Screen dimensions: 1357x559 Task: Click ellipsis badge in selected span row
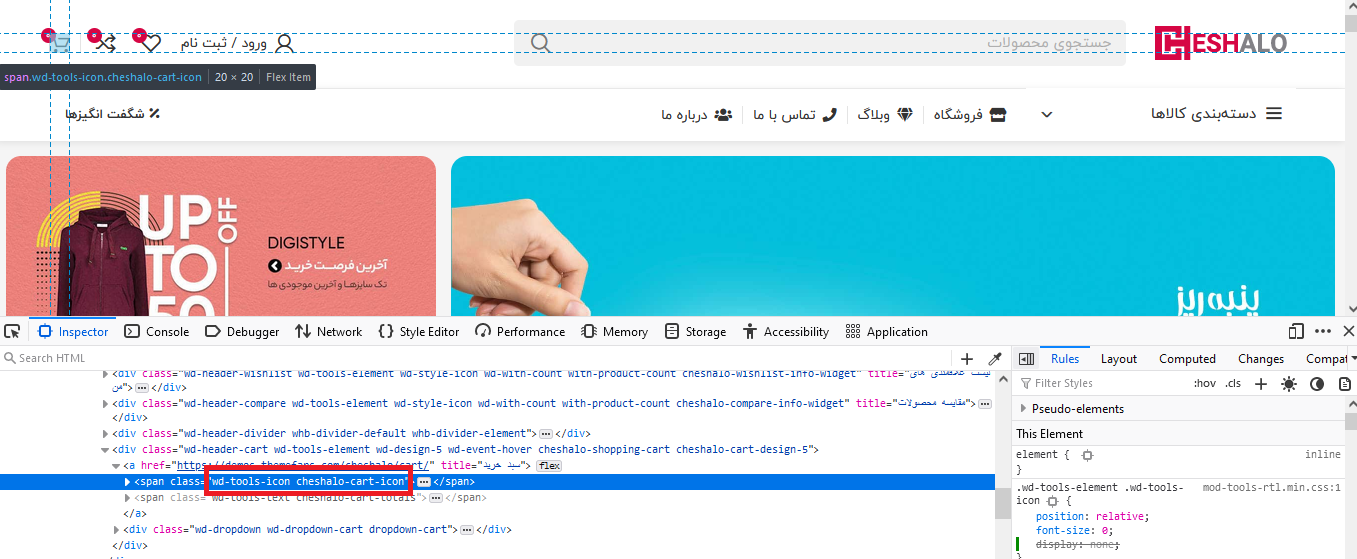[x=423, y=482]
